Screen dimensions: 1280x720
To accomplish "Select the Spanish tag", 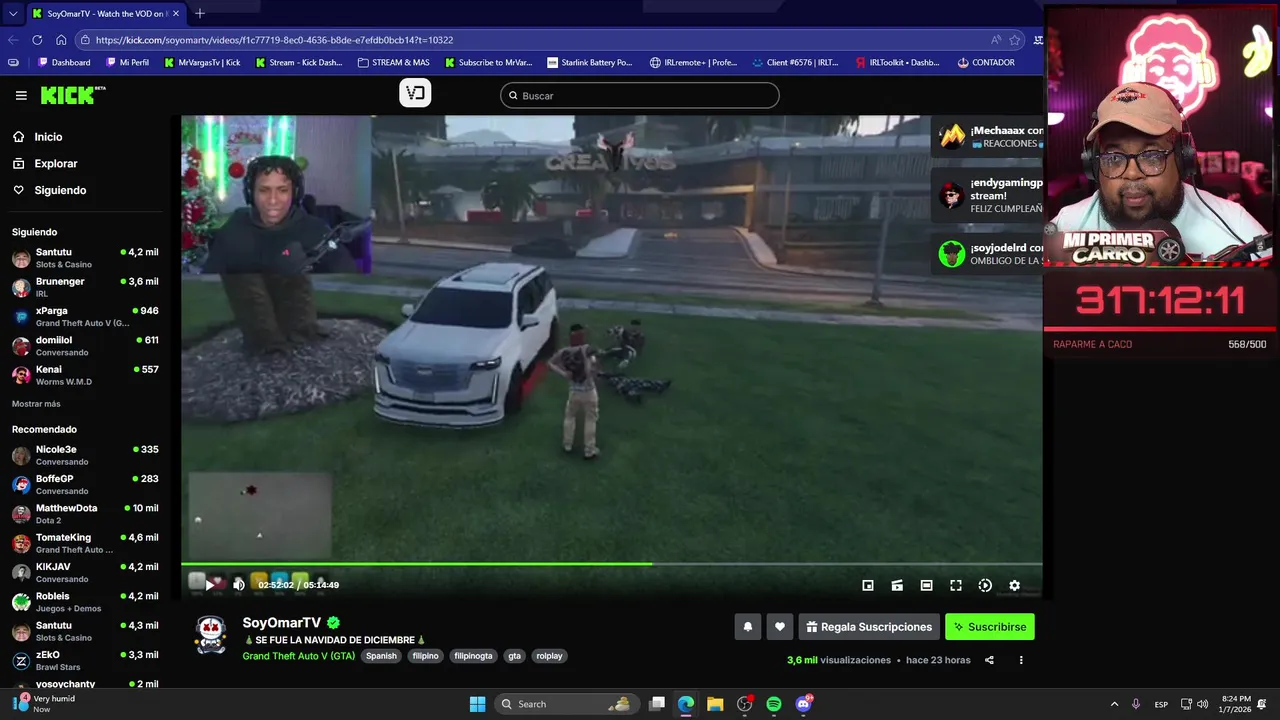I will pyautogui.click(x=381, y=656).
